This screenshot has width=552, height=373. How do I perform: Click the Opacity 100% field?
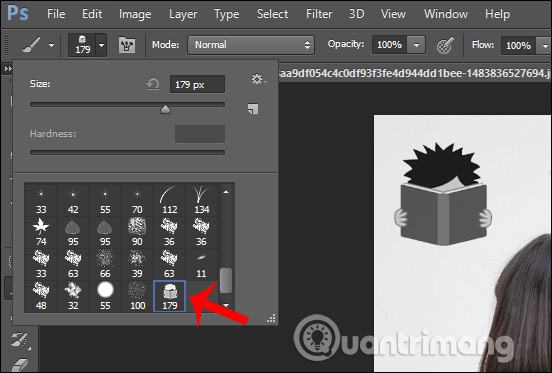389,45
